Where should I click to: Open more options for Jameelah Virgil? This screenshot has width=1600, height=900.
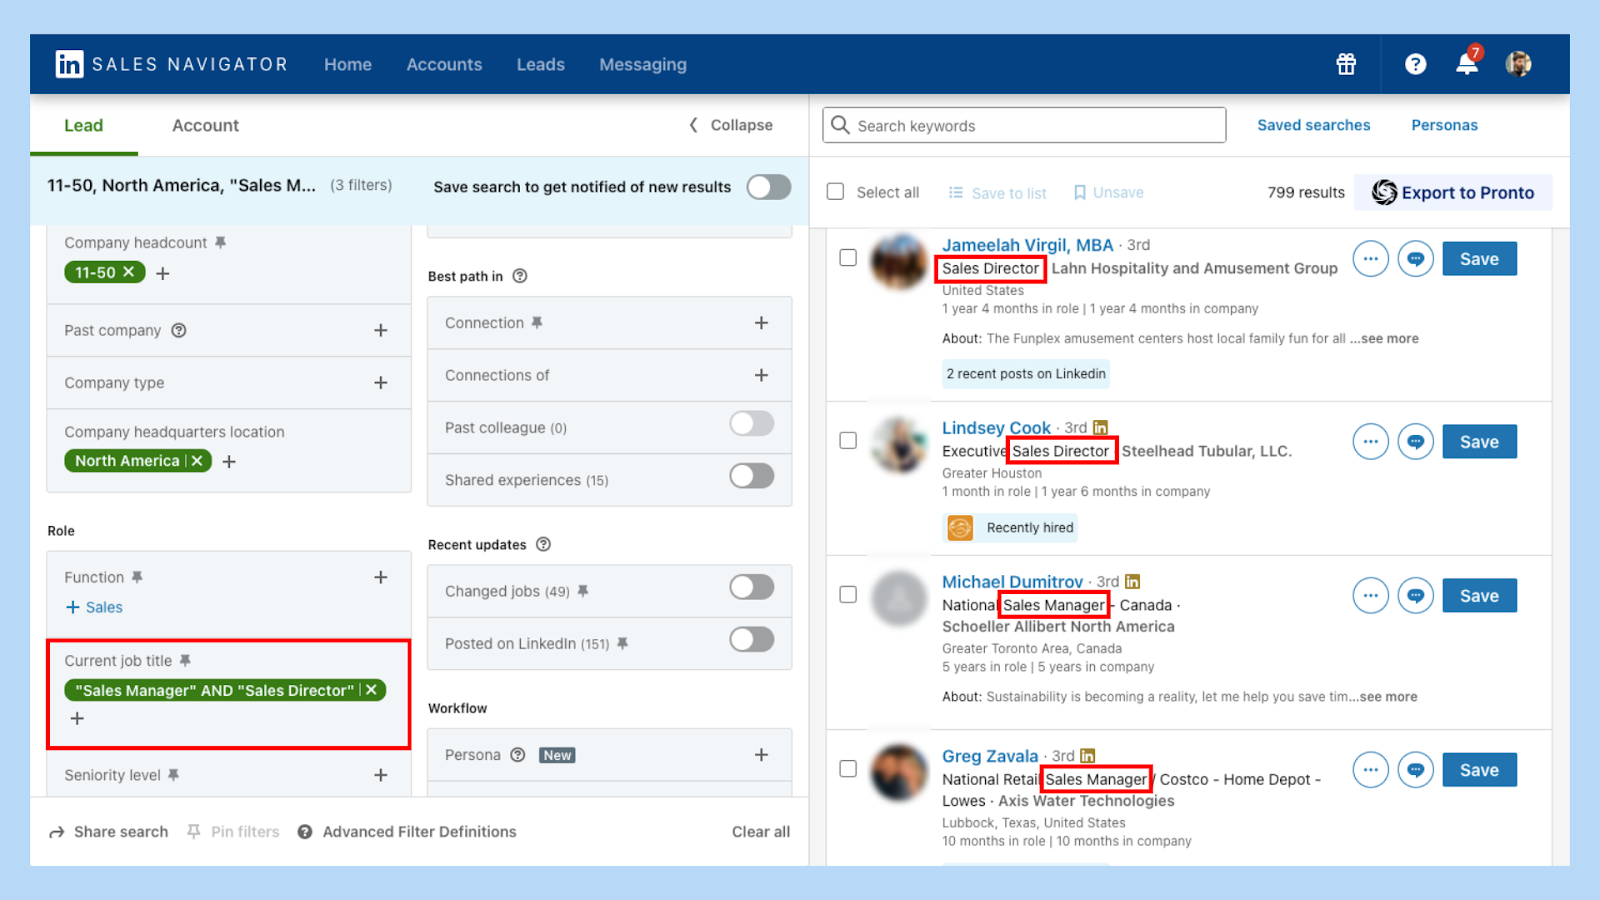(x=1371, y=259)
